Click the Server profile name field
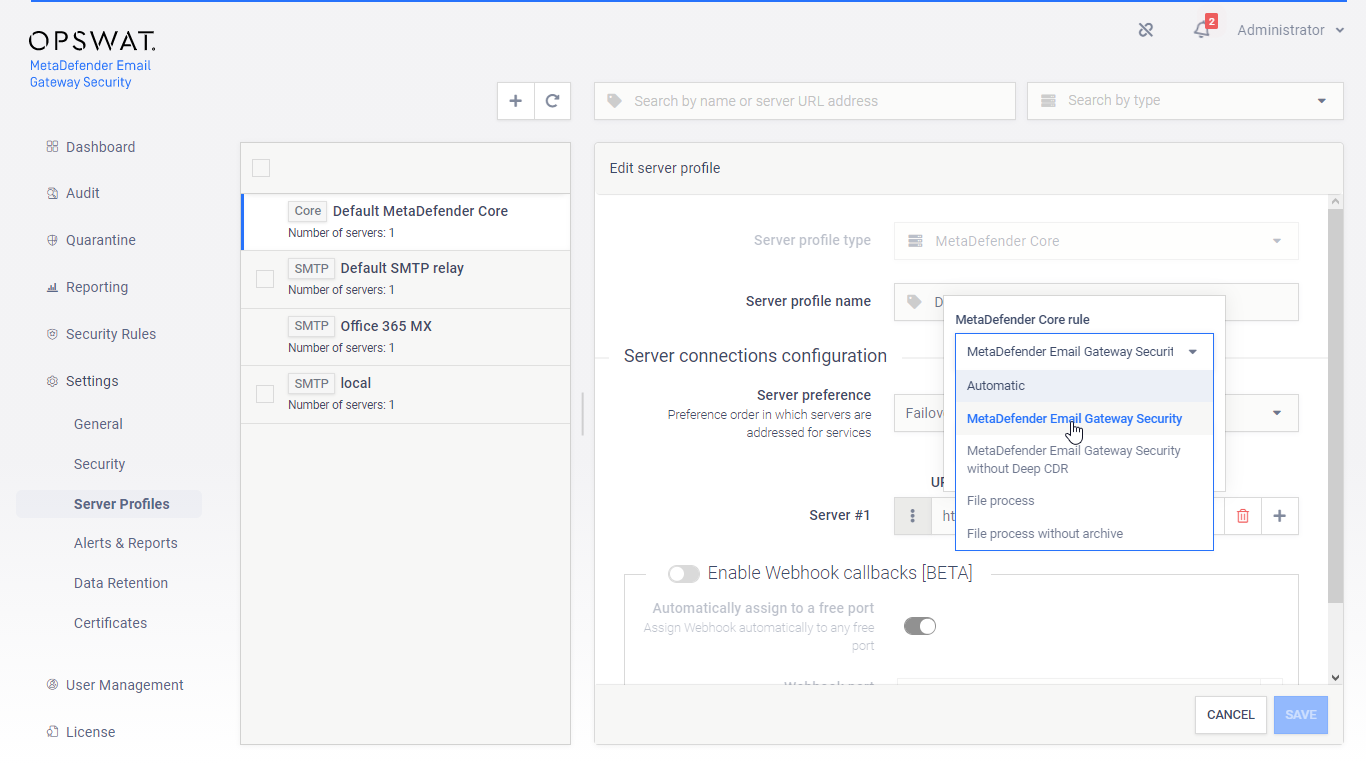Viewport: 1366px width, 768px height. 1096,302
